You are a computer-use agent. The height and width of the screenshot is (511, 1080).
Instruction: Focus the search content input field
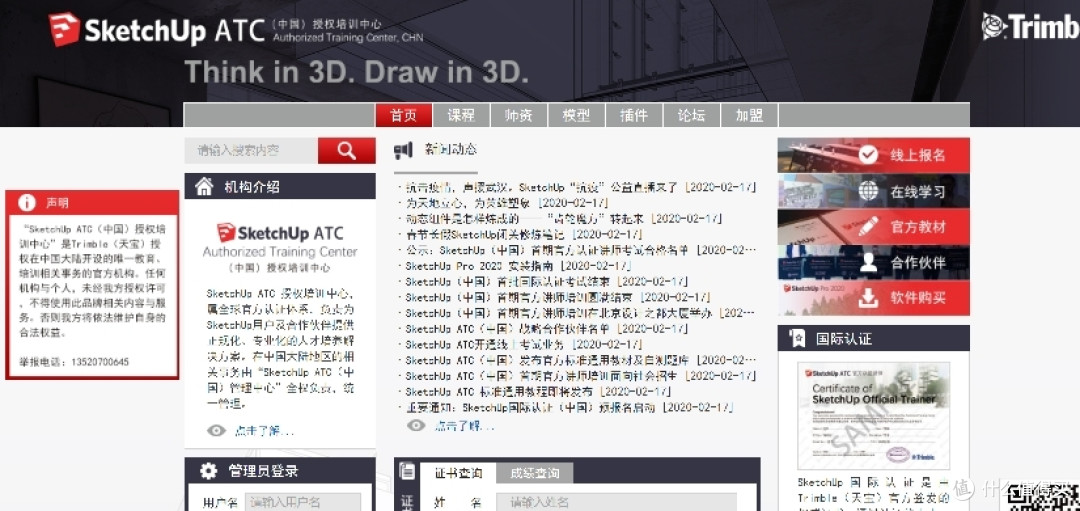tap(251, 150)
